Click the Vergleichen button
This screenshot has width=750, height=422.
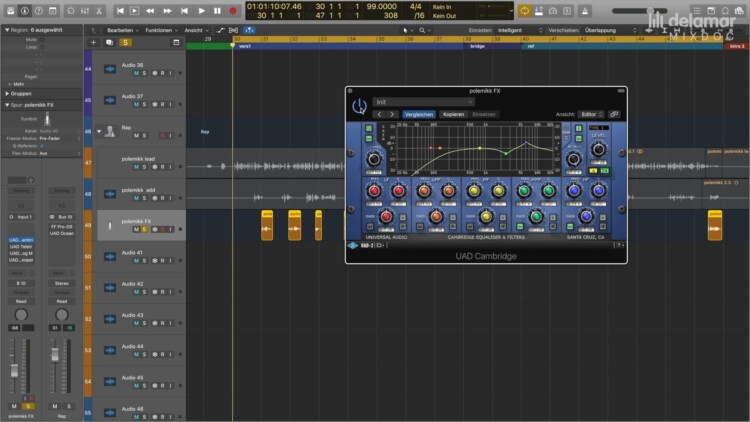(419, 114)
